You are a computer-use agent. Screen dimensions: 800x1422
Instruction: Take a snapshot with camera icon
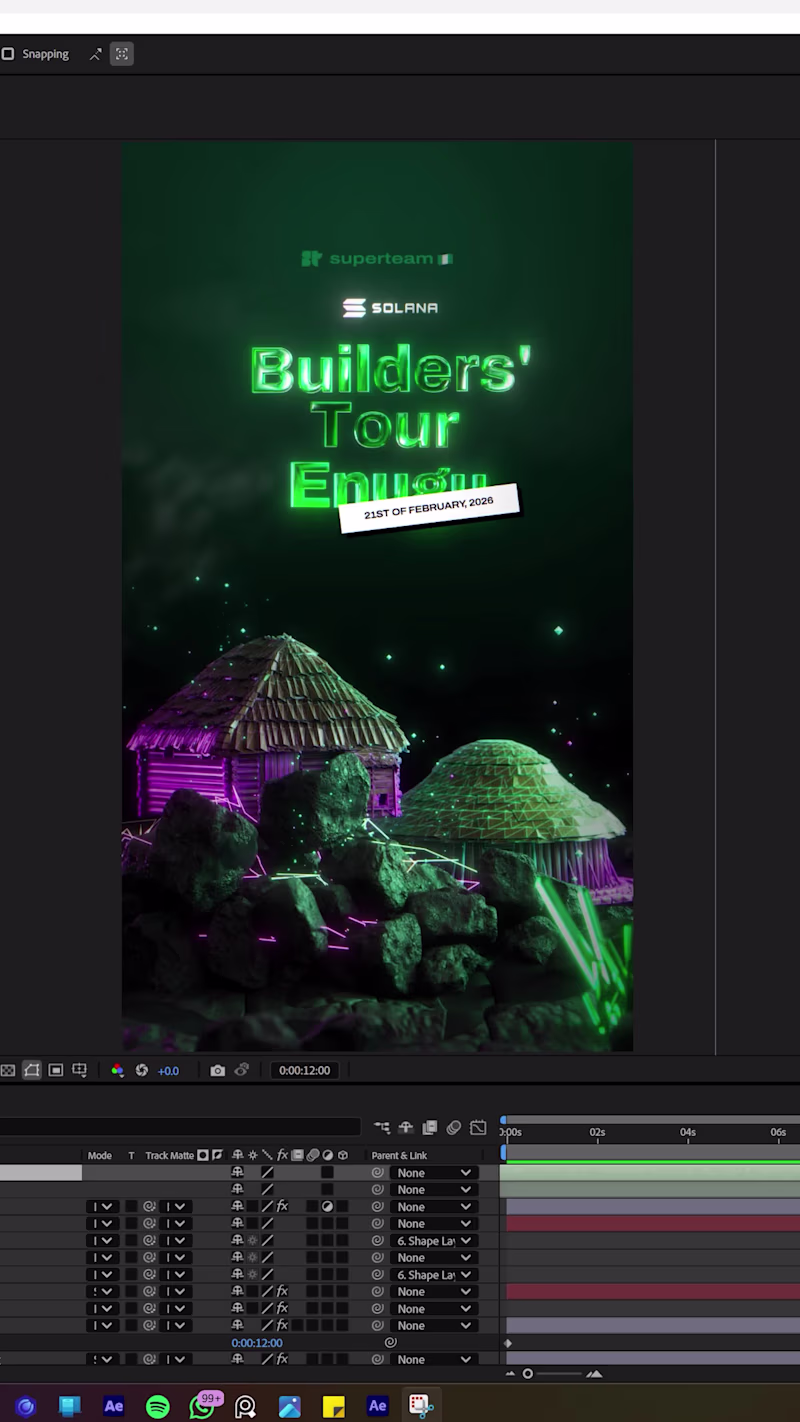(x=217, y=1070)
